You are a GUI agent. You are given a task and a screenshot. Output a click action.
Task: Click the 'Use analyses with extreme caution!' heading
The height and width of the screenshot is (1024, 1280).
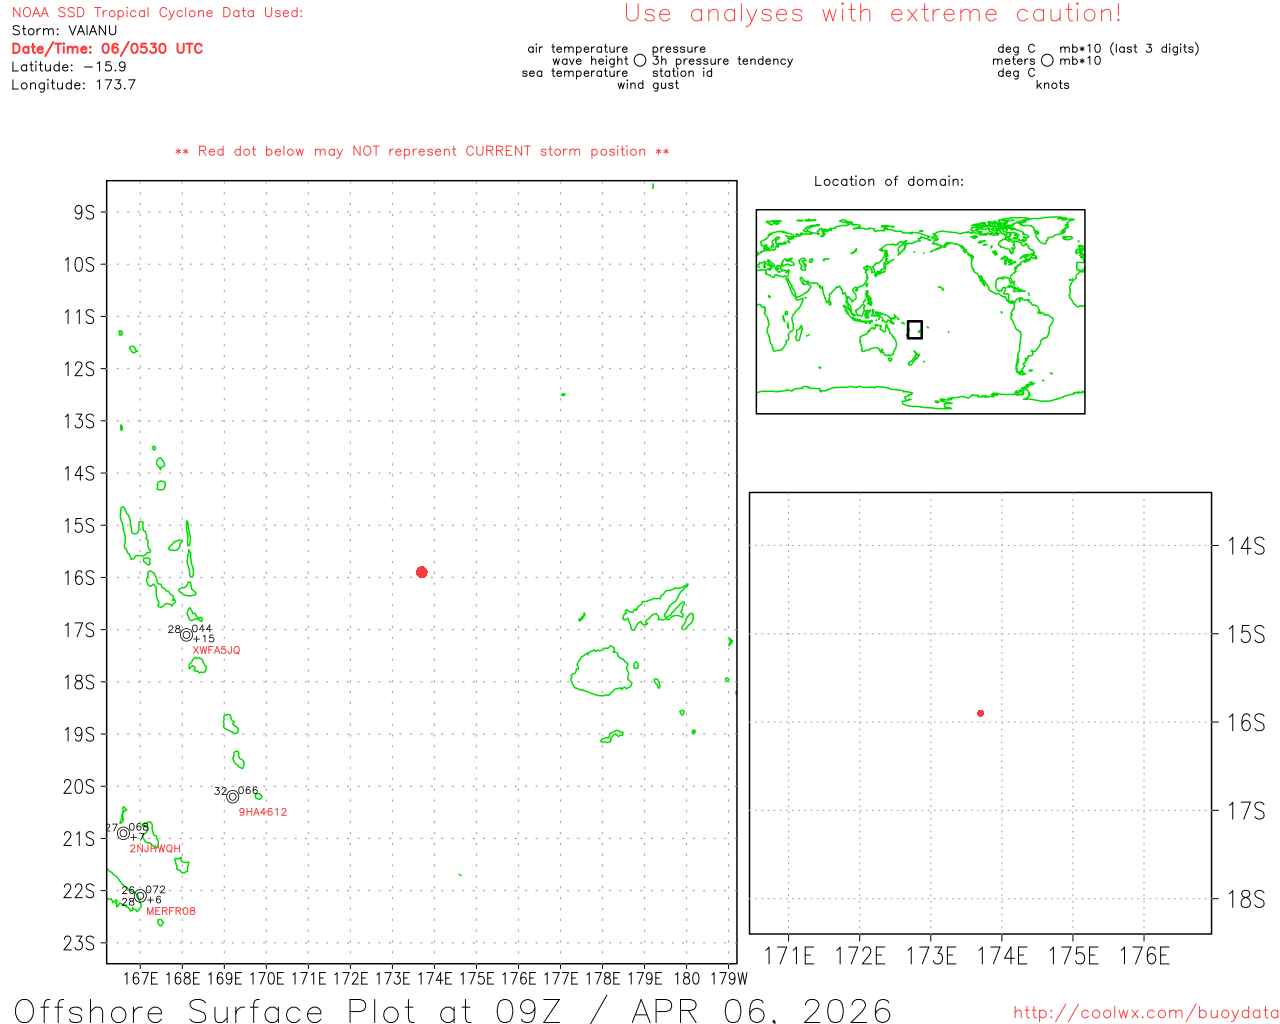click(x=872, y=14)
